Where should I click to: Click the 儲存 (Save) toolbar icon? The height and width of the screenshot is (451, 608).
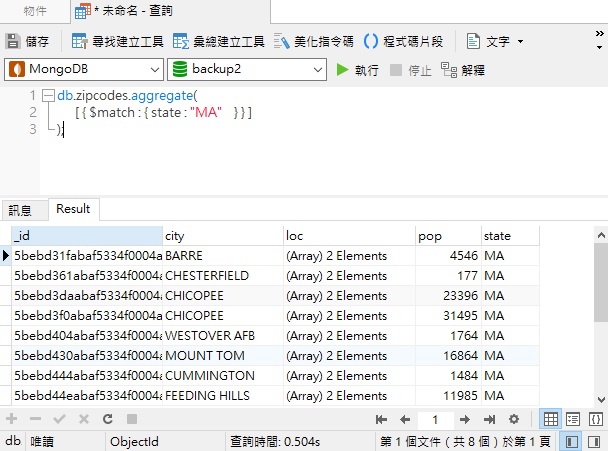click(x=28, y=42)
